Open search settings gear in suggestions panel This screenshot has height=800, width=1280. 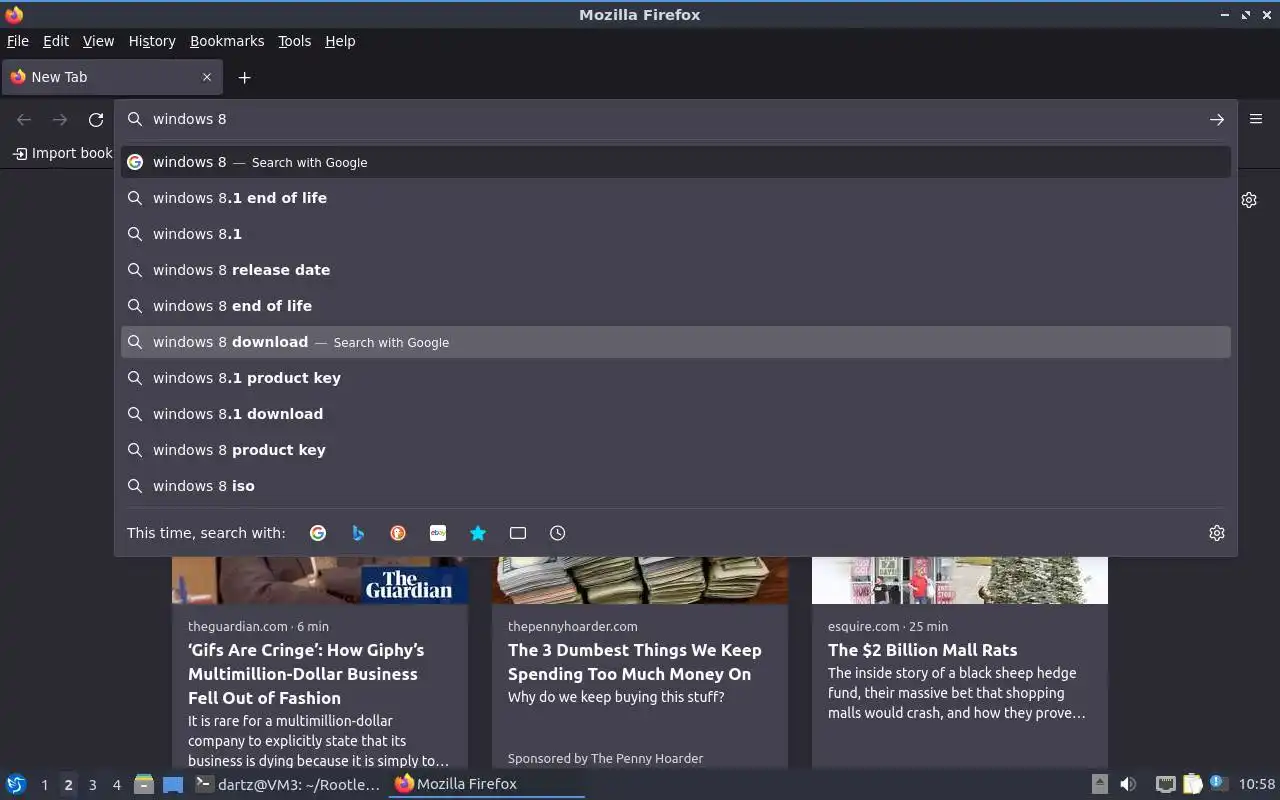coord(1217,533)
